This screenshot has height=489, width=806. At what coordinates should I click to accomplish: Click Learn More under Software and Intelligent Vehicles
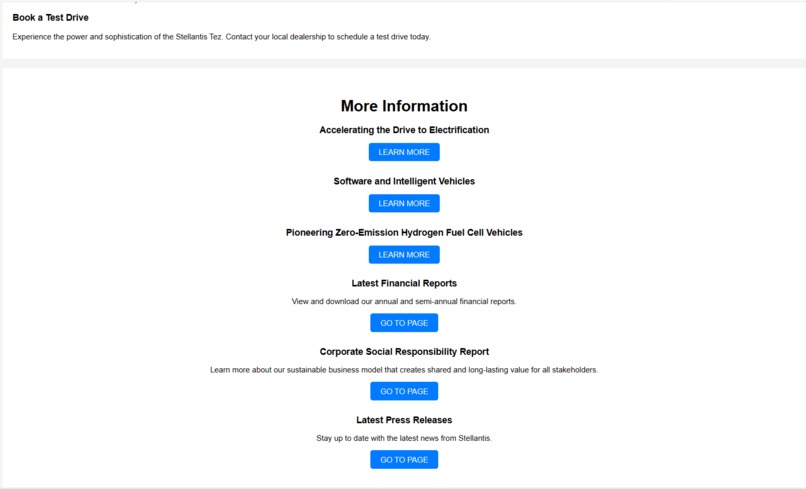404,203
